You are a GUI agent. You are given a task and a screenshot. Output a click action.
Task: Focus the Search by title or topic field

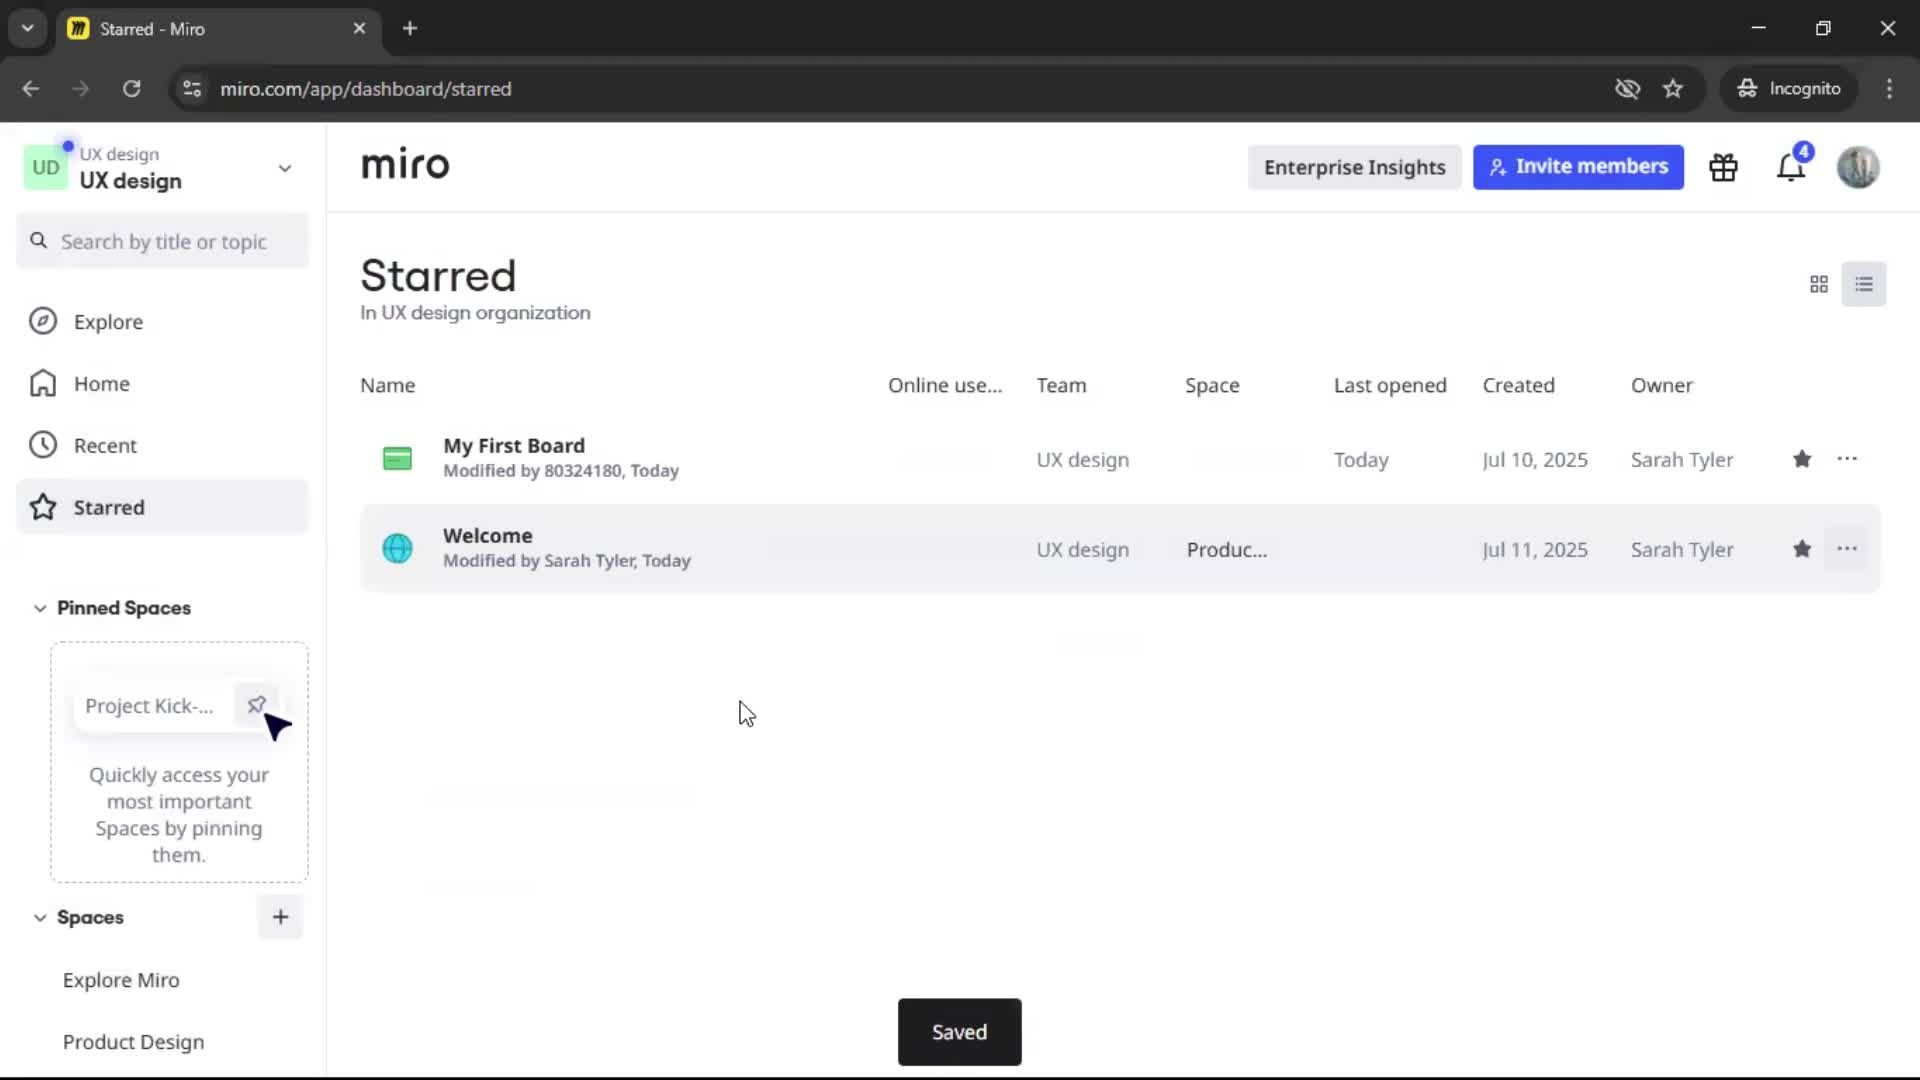pyautogui.click(x=163, y=241)
